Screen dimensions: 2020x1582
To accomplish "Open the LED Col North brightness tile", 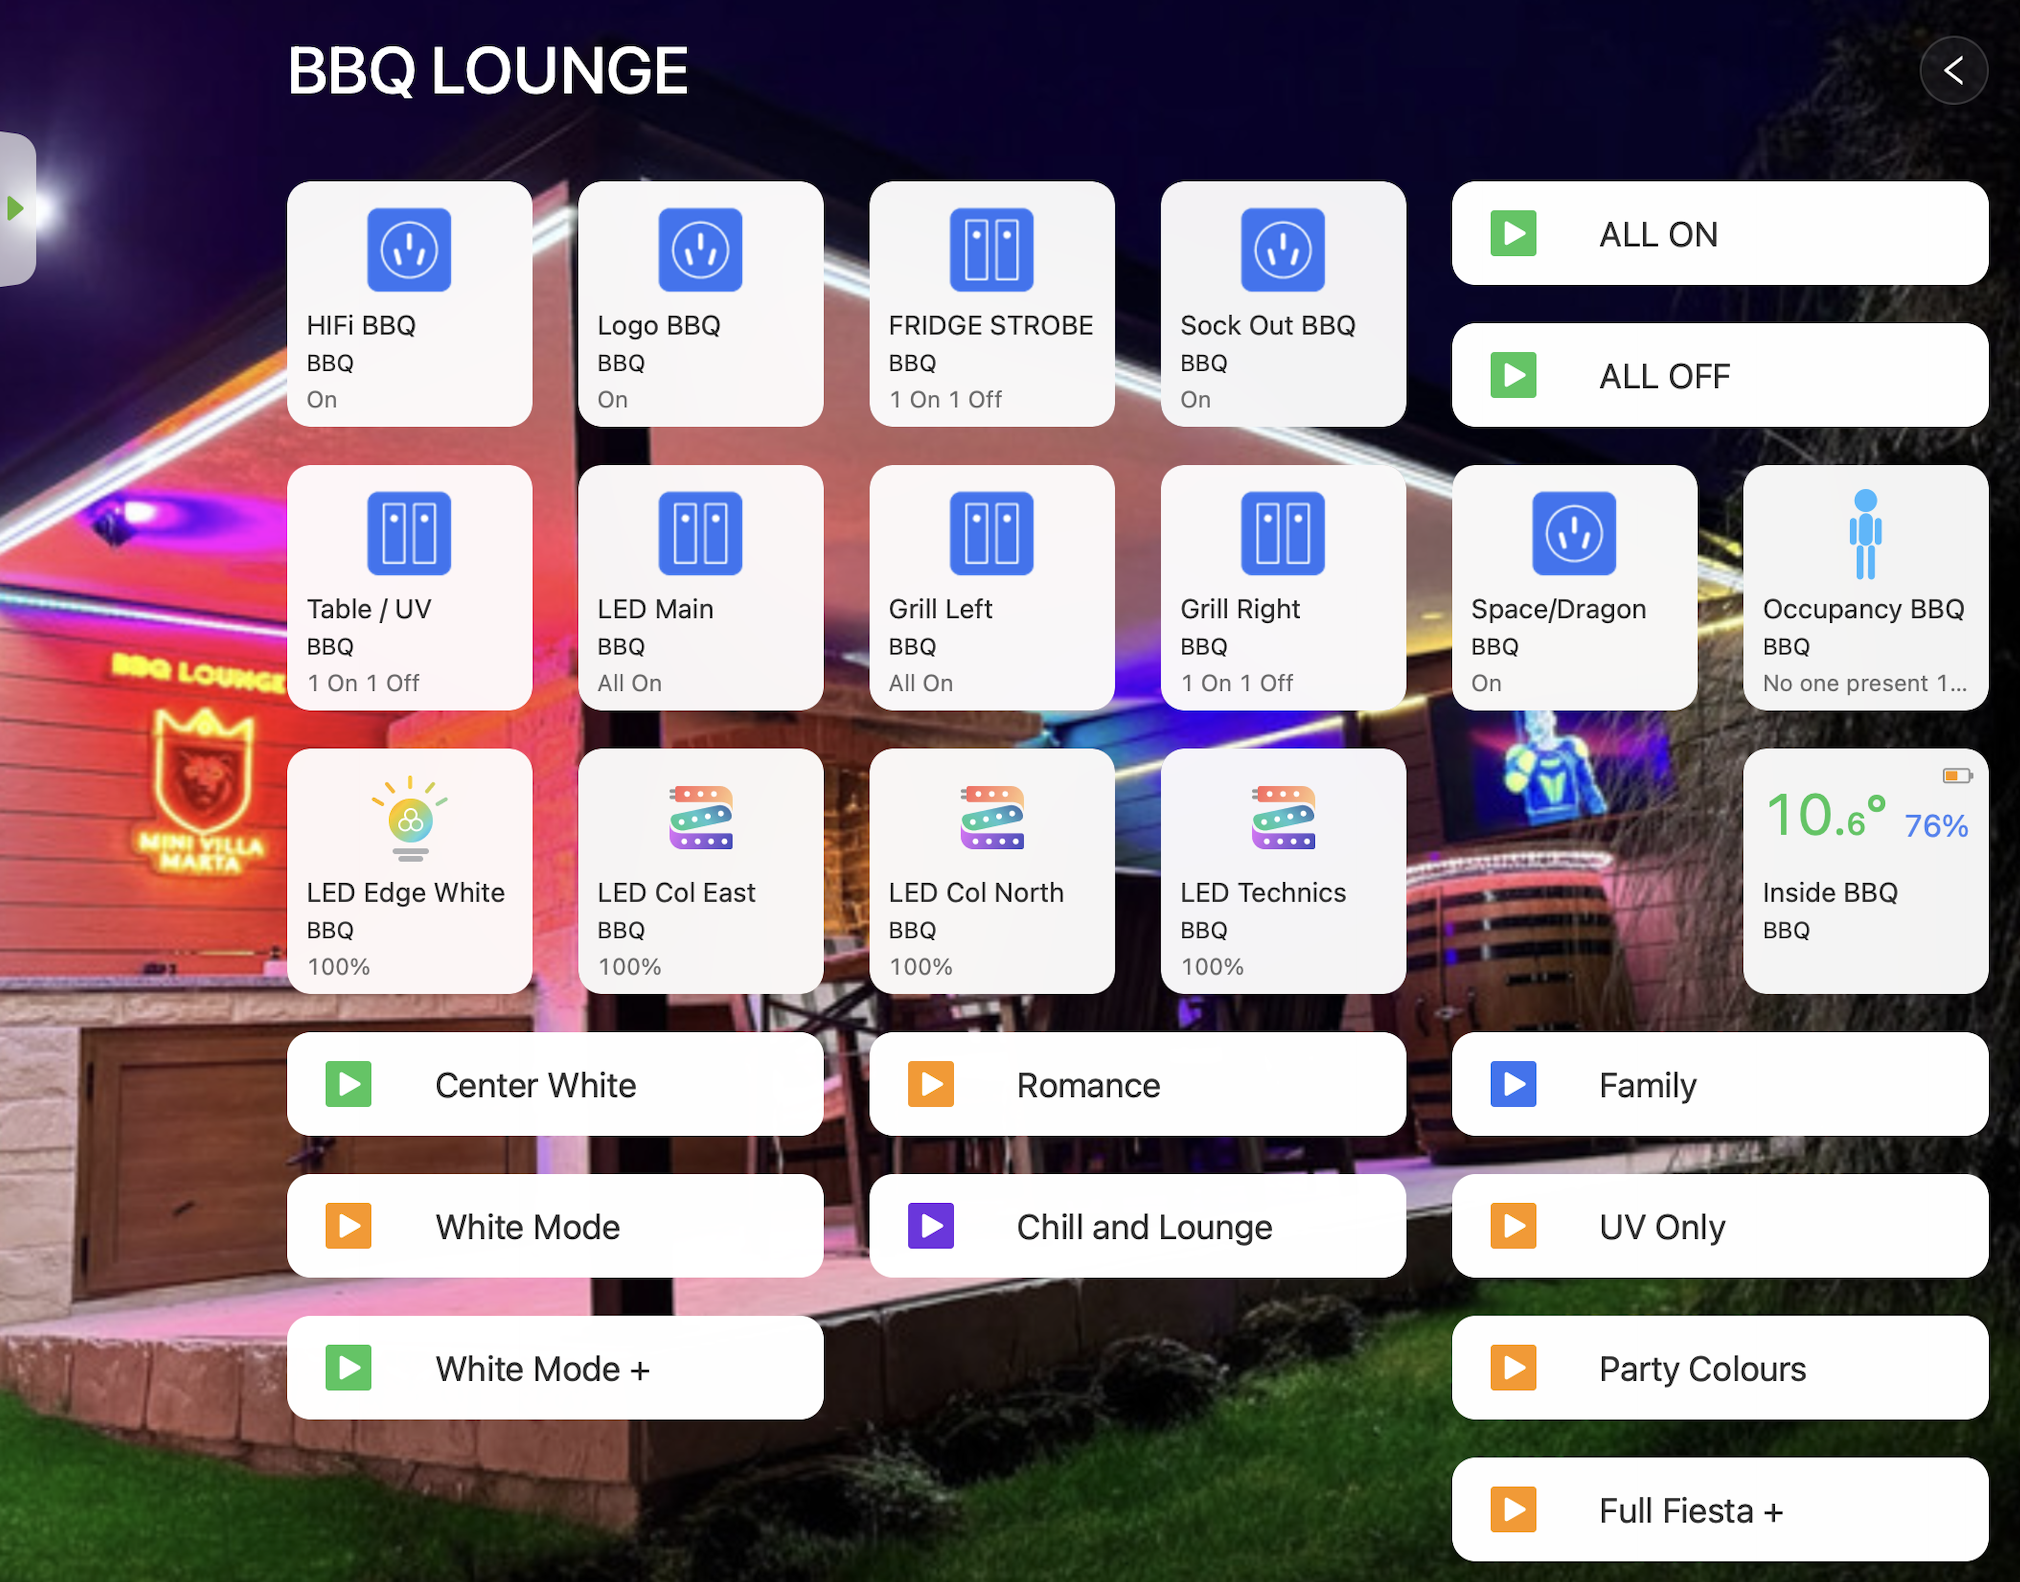I will tap(990, 871).
